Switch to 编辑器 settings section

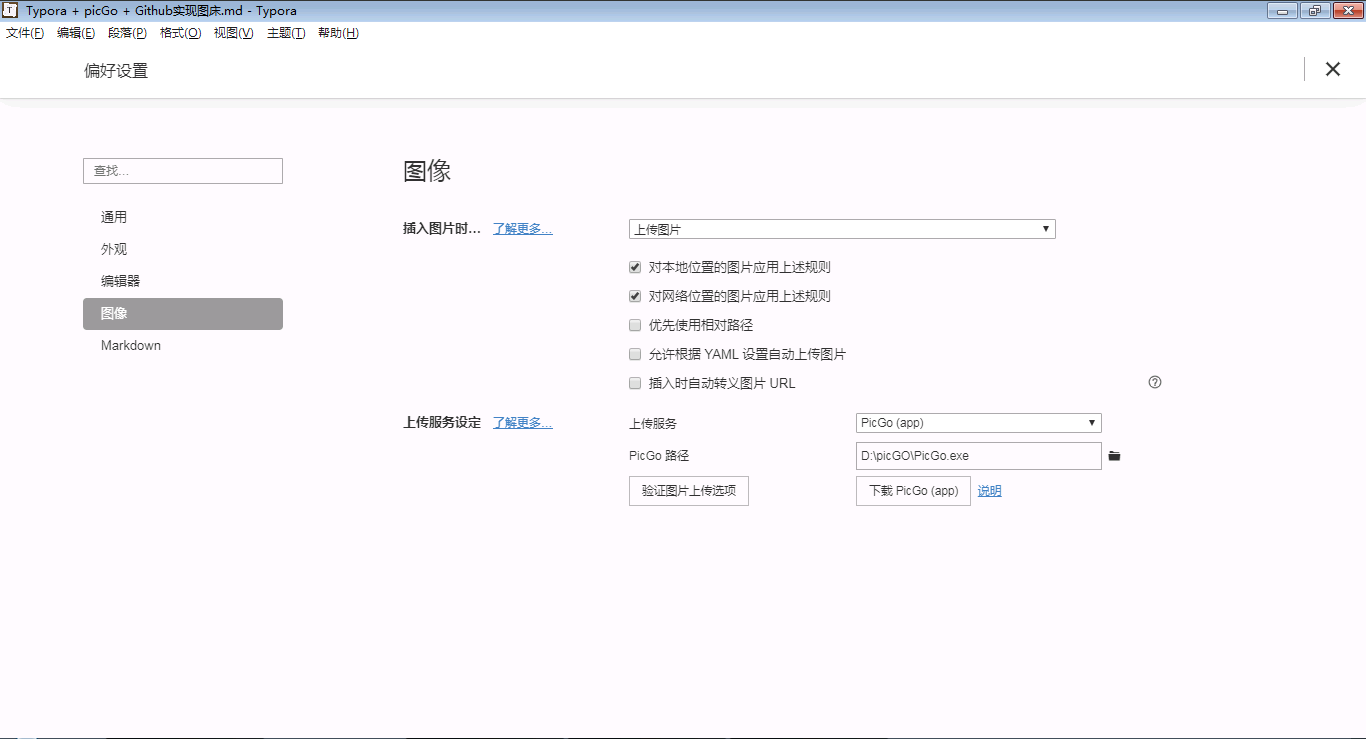click(x=120, y=281)
